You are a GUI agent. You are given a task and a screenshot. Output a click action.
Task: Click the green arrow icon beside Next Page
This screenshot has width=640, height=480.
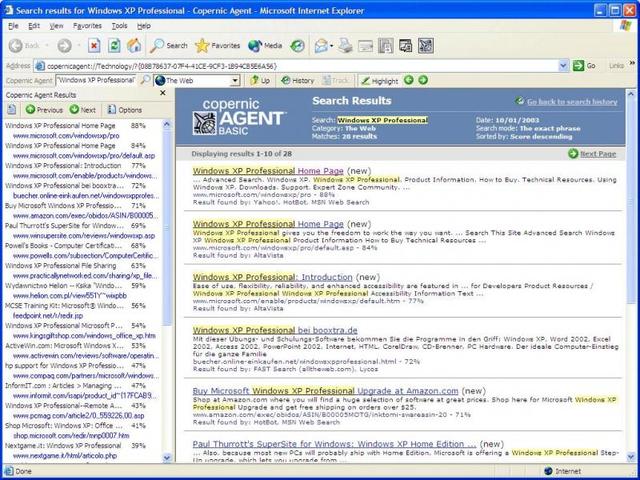(x=573, y=153)
